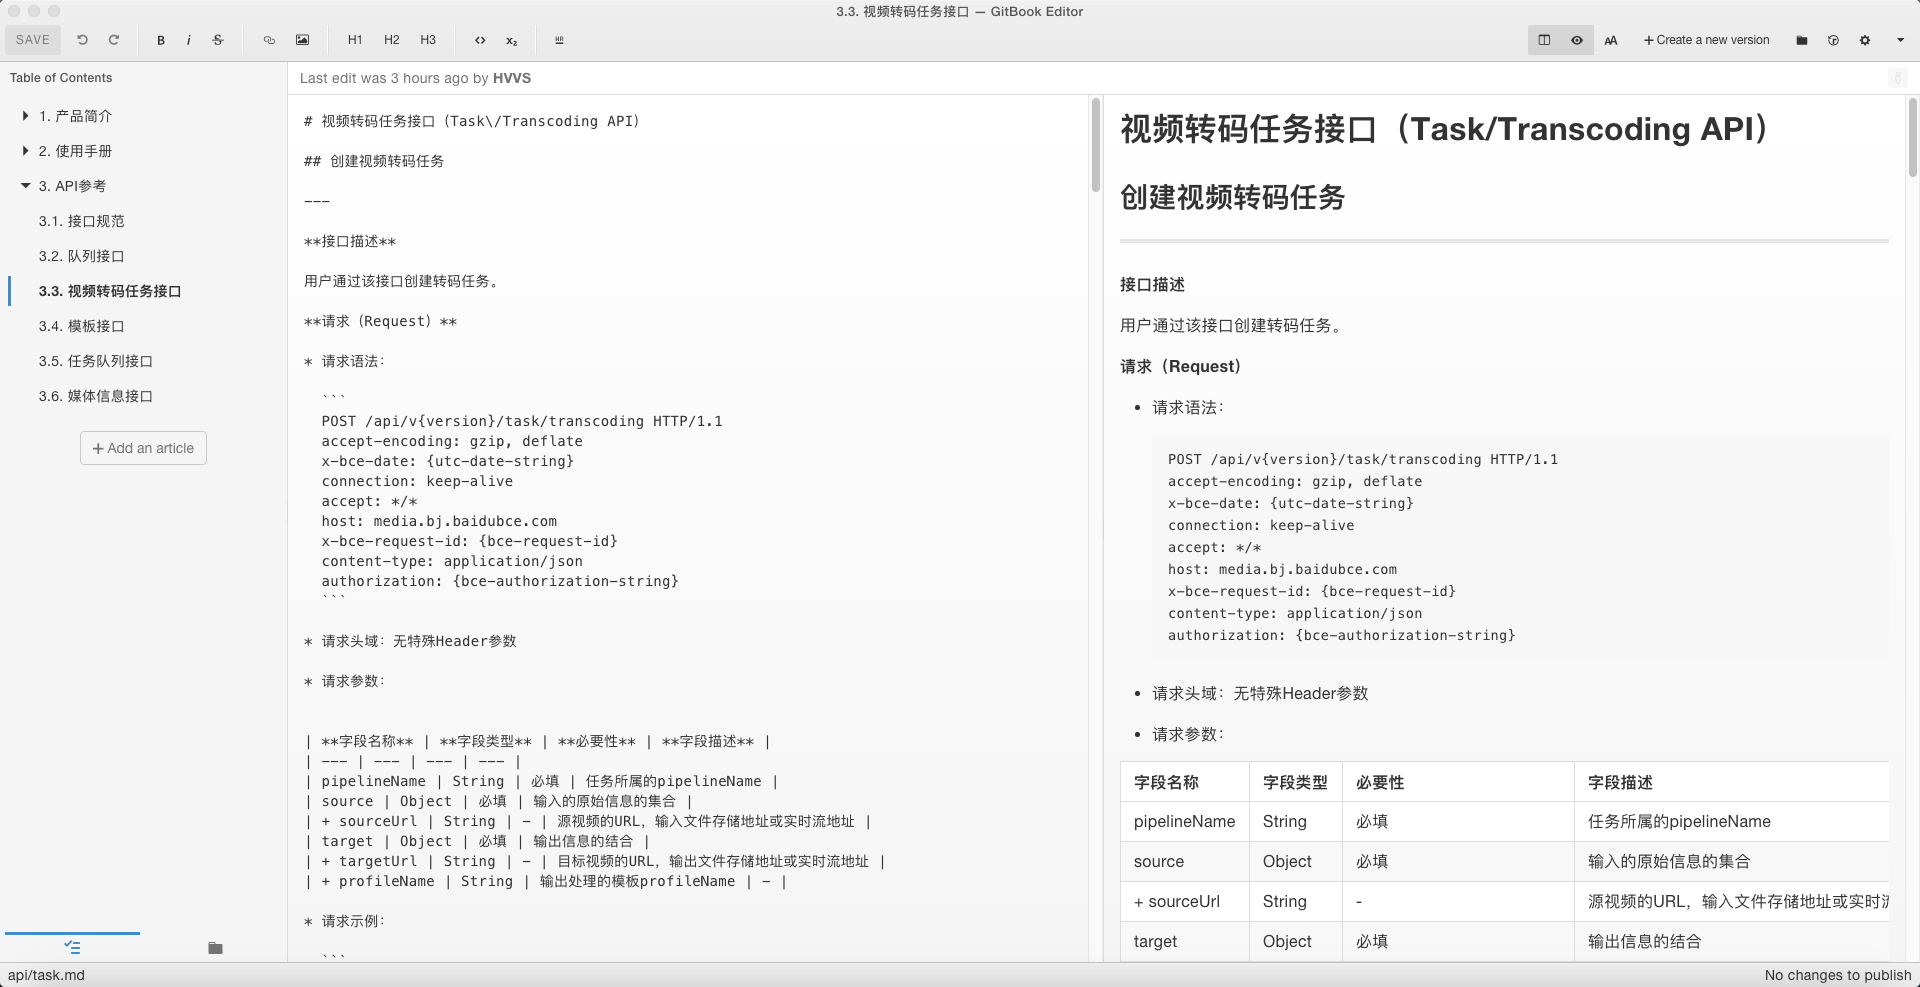This screenshot has height=987, width=1920.
Task: Click the Undo arrow icon
Action: [x=82, y=40]
